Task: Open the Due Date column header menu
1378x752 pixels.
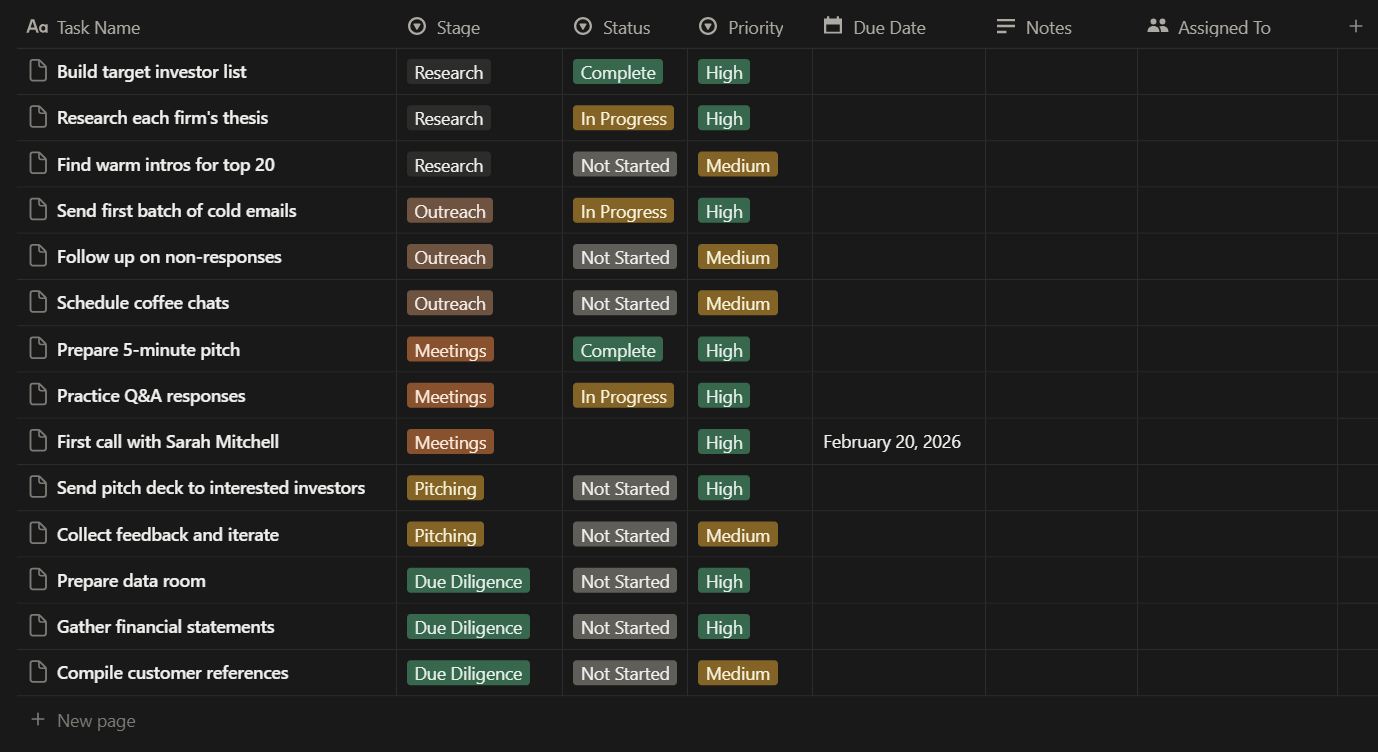Action: tap(888, 27)
